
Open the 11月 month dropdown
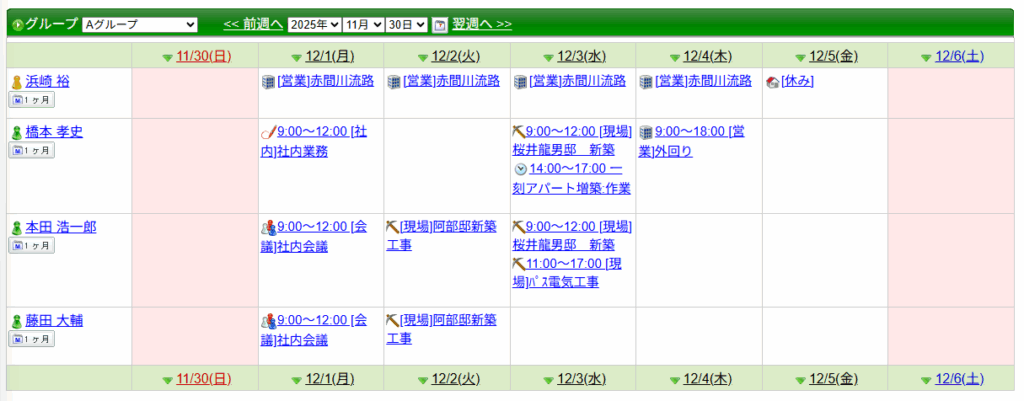[x=362, y=24]
